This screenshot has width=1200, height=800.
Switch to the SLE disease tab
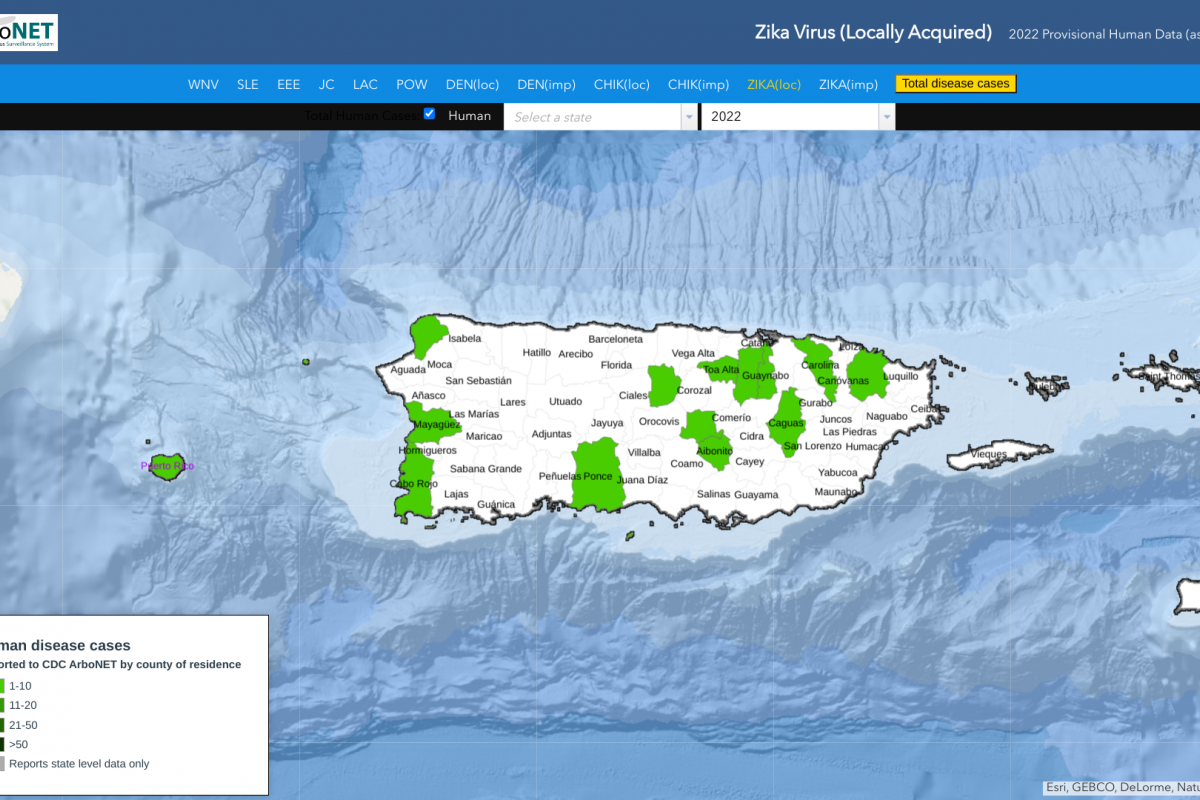248,85
